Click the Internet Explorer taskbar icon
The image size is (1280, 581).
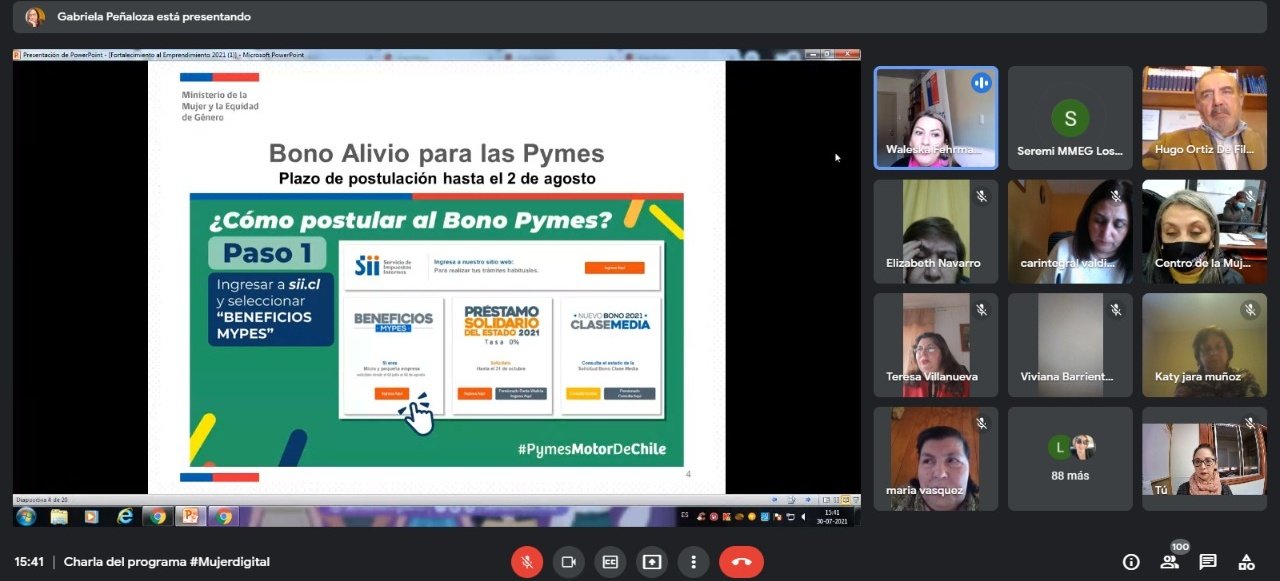click(124, 517)
